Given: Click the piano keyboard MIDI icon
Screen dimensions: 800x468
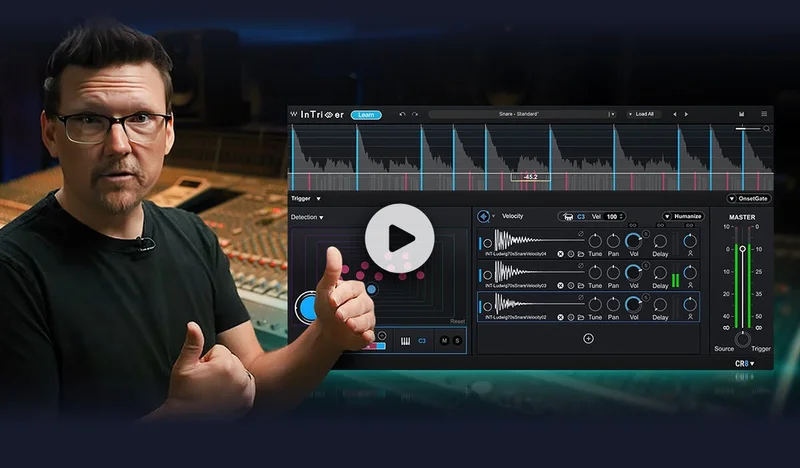Looking at the screenshot, I should click(405, 341).
